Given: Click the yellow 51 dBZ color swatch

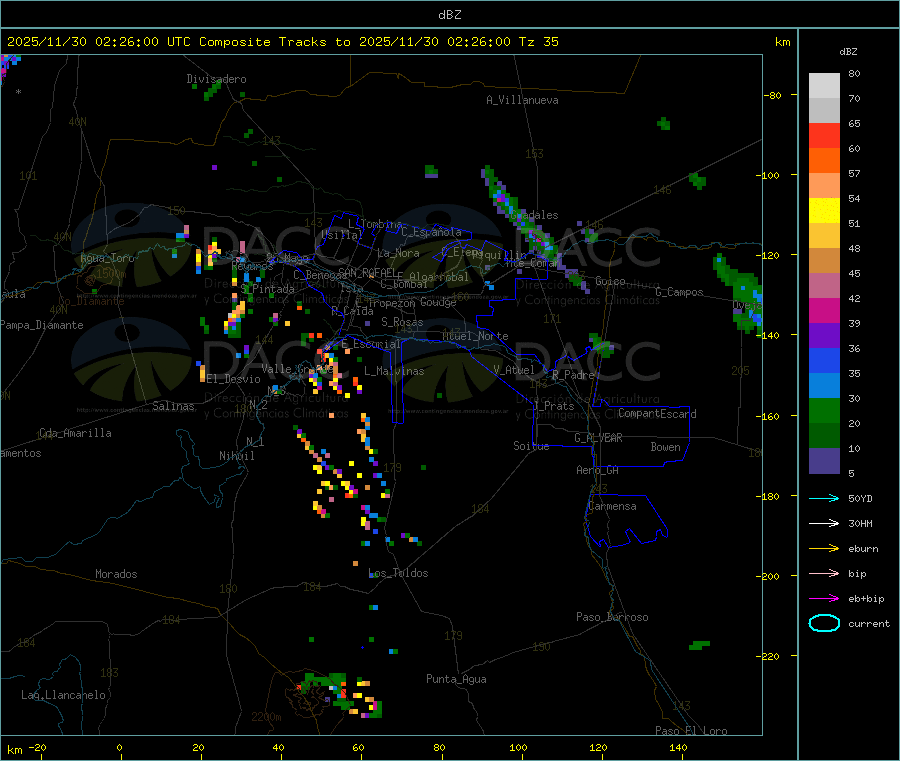Looking at the screenshot, I should [824, 211].
